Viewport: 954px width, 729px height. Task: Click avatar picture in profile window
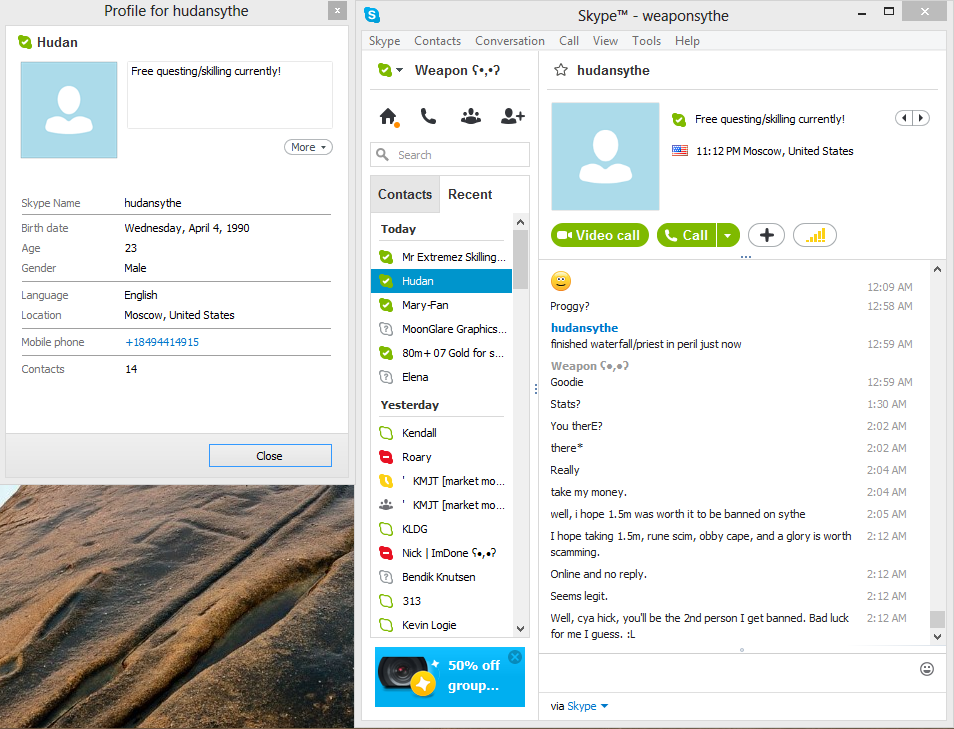click(x=69, y=110)
